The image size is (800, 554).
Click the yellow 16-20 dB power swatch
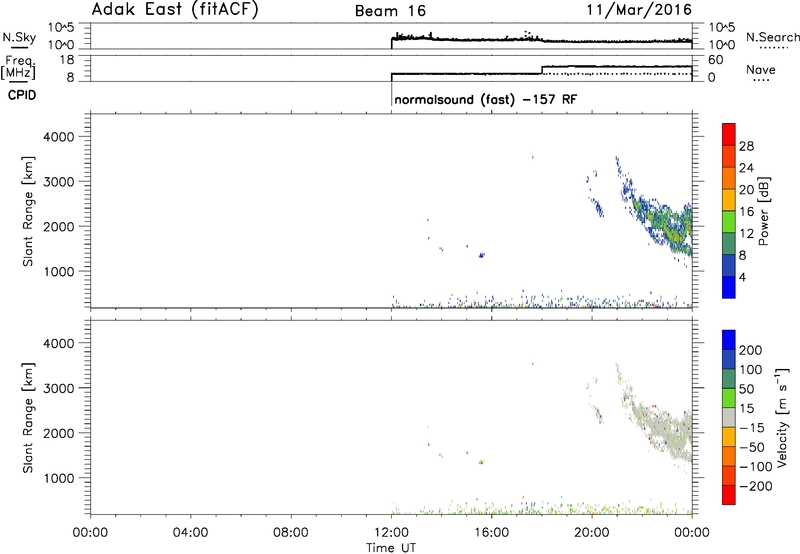[x=729, y=200]
